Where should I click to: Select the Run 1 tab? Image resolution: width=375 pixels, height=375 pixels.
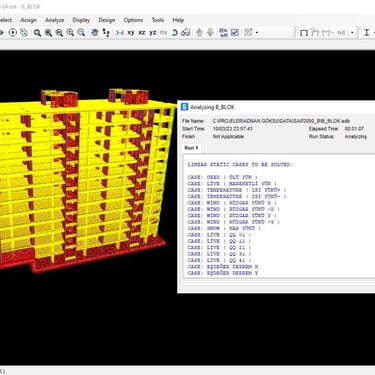click(191, 148)
